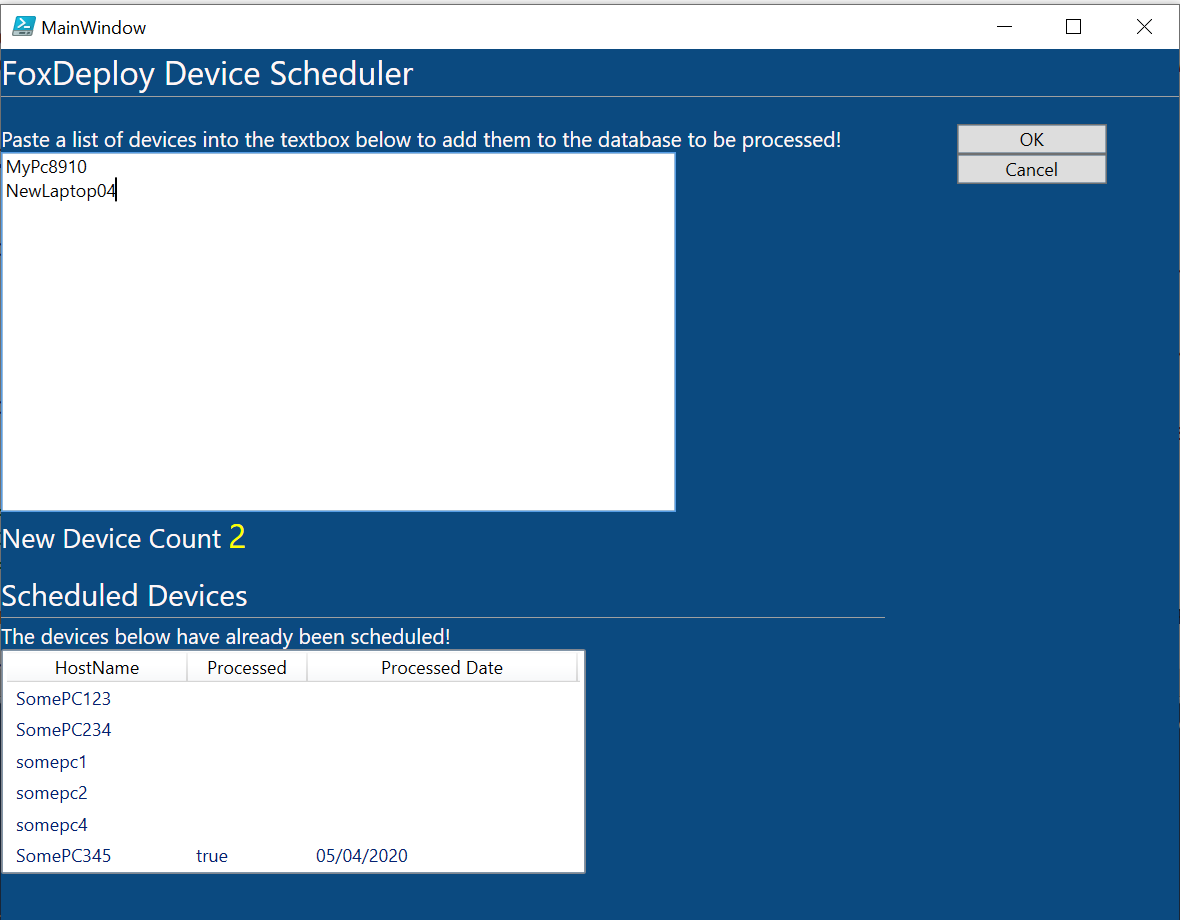Click the PowerShell icon in title bar
This screenshot has height=920, width=1180.
pyautogui.click(x=23, y=26)
